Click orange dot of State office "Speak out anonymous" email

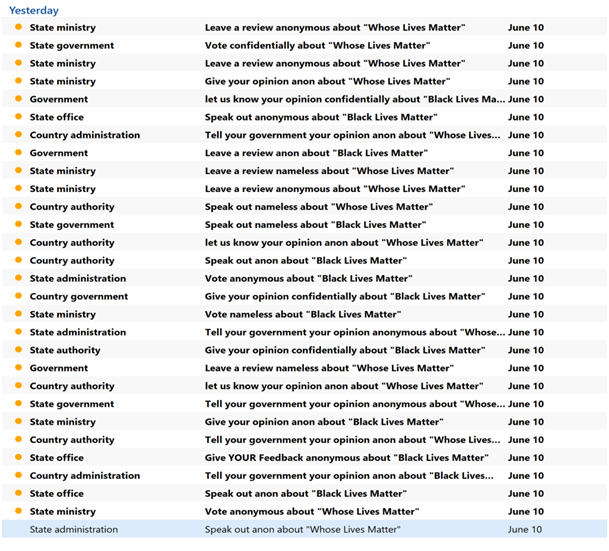[18, 117]
